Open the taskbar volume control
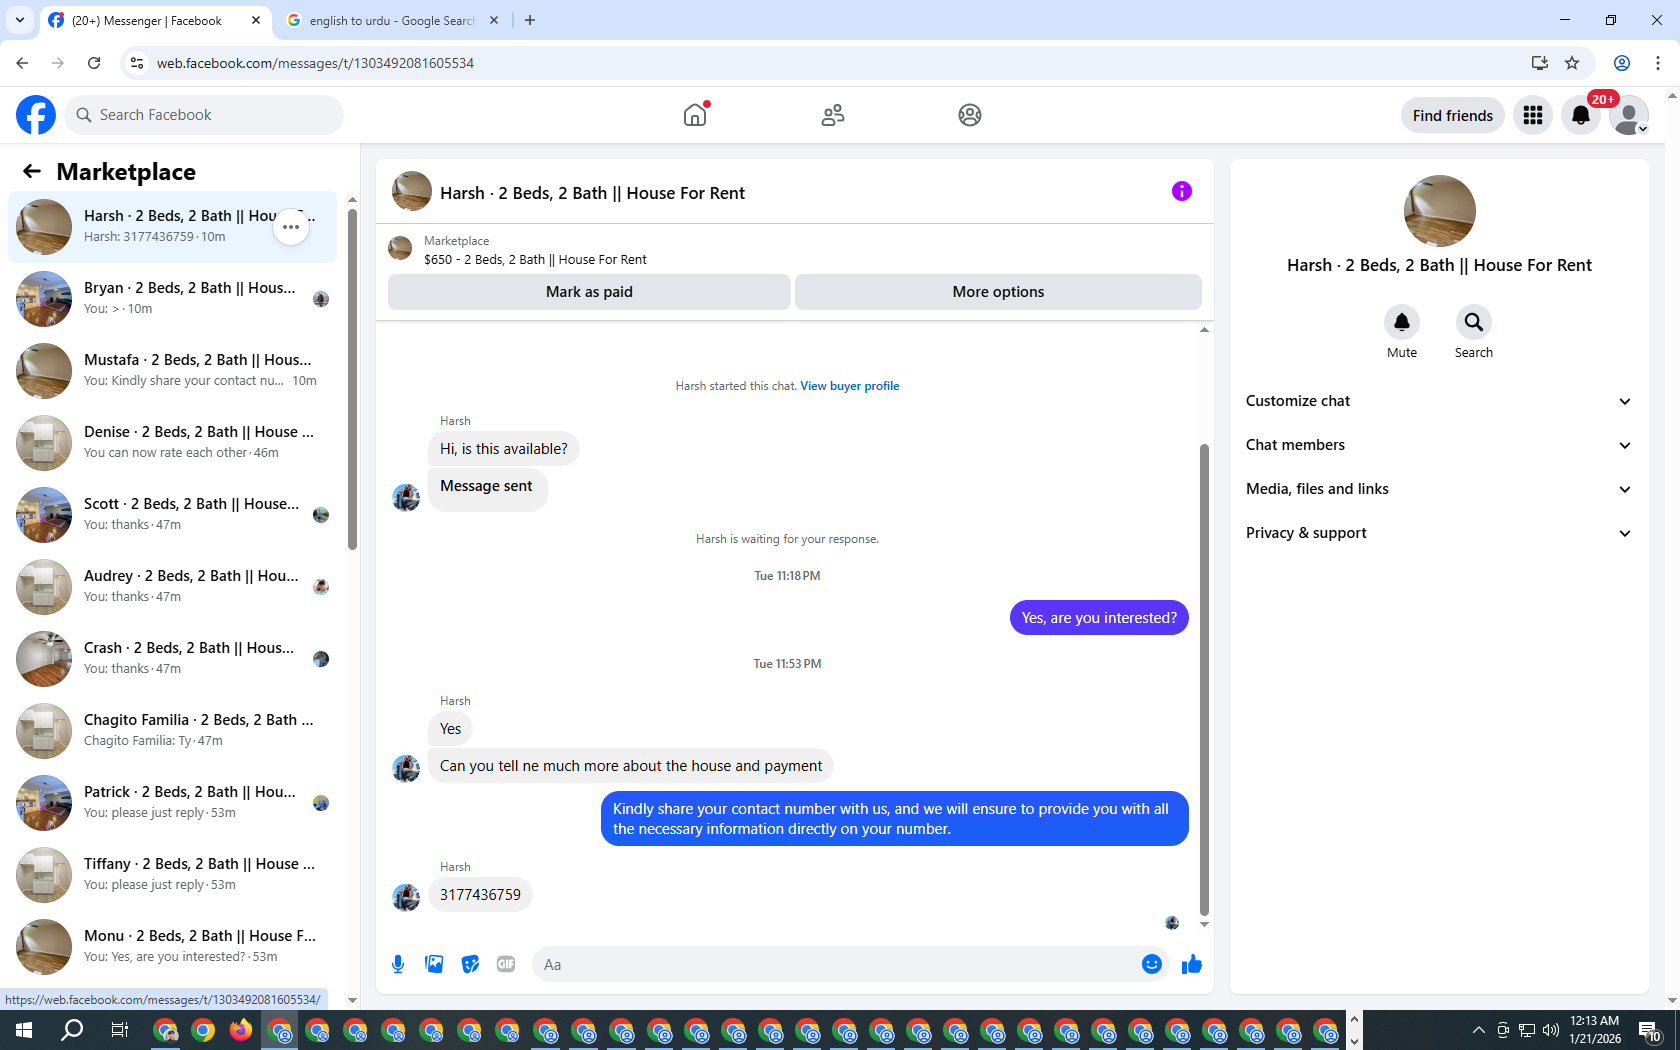Viewport: 1680px width, 1050px height. [1551, 1030]
